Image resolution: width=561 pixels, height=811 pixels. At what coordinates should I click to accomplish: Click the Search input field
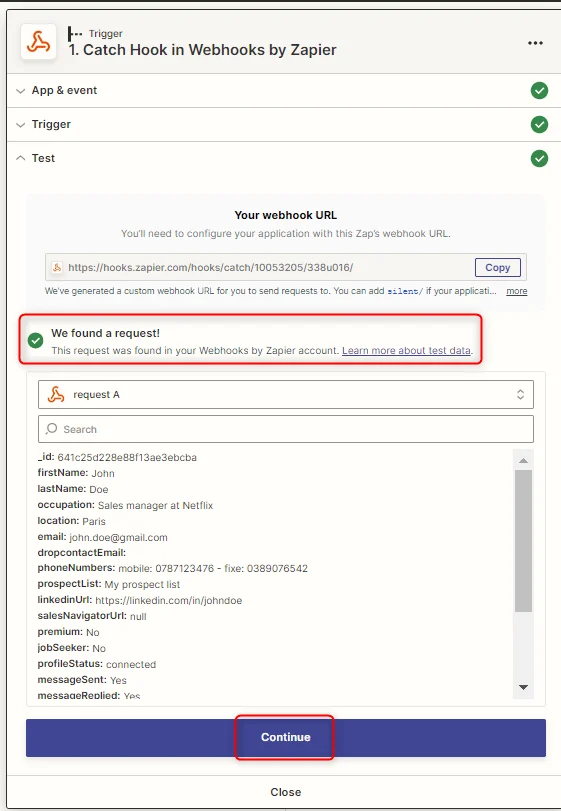point(286,429)
